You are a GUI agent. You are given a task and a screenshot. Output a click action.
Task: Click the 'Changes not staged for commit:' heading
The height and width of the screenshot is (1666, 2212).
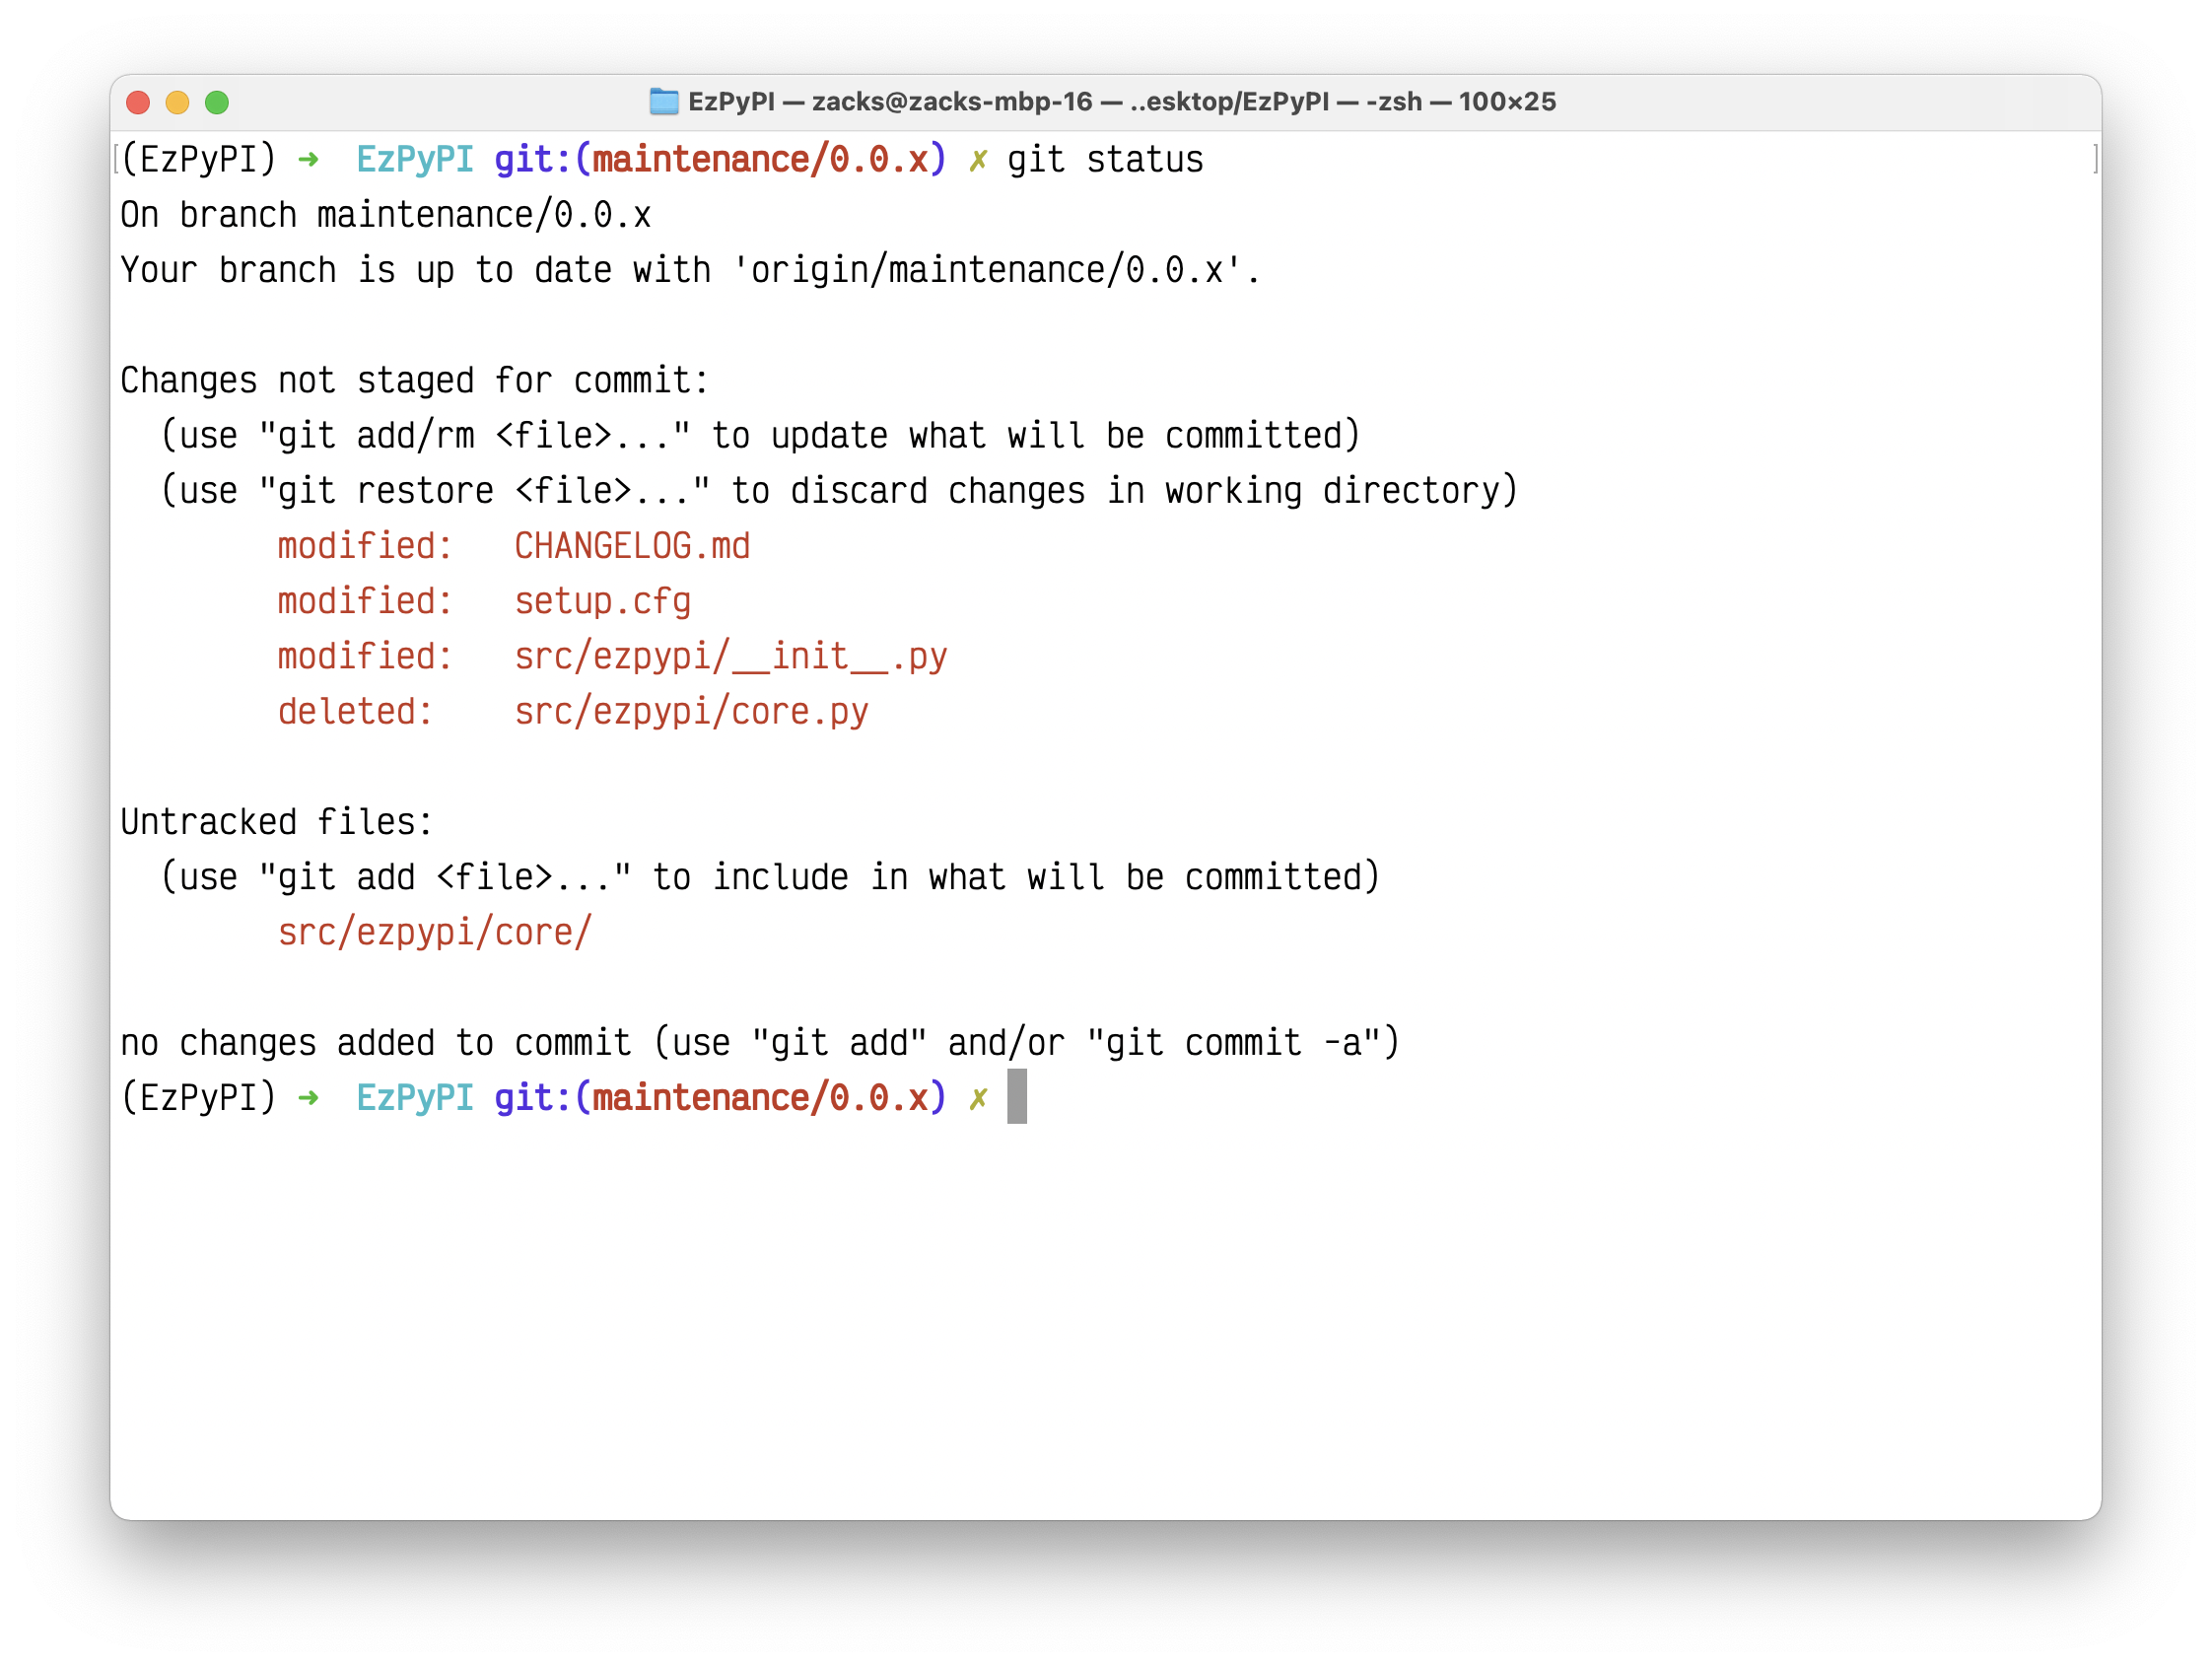tap(414, 381)
